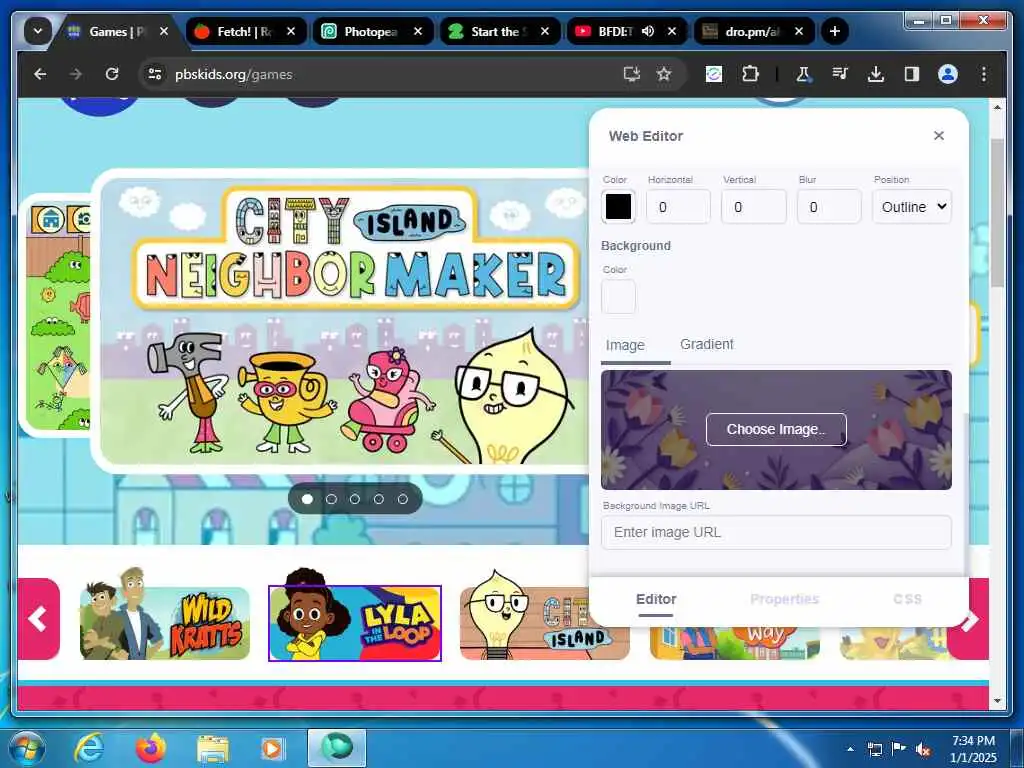
Task: Open the City Island Neighbor Maker banner
Action: click(x=345, y=320)
